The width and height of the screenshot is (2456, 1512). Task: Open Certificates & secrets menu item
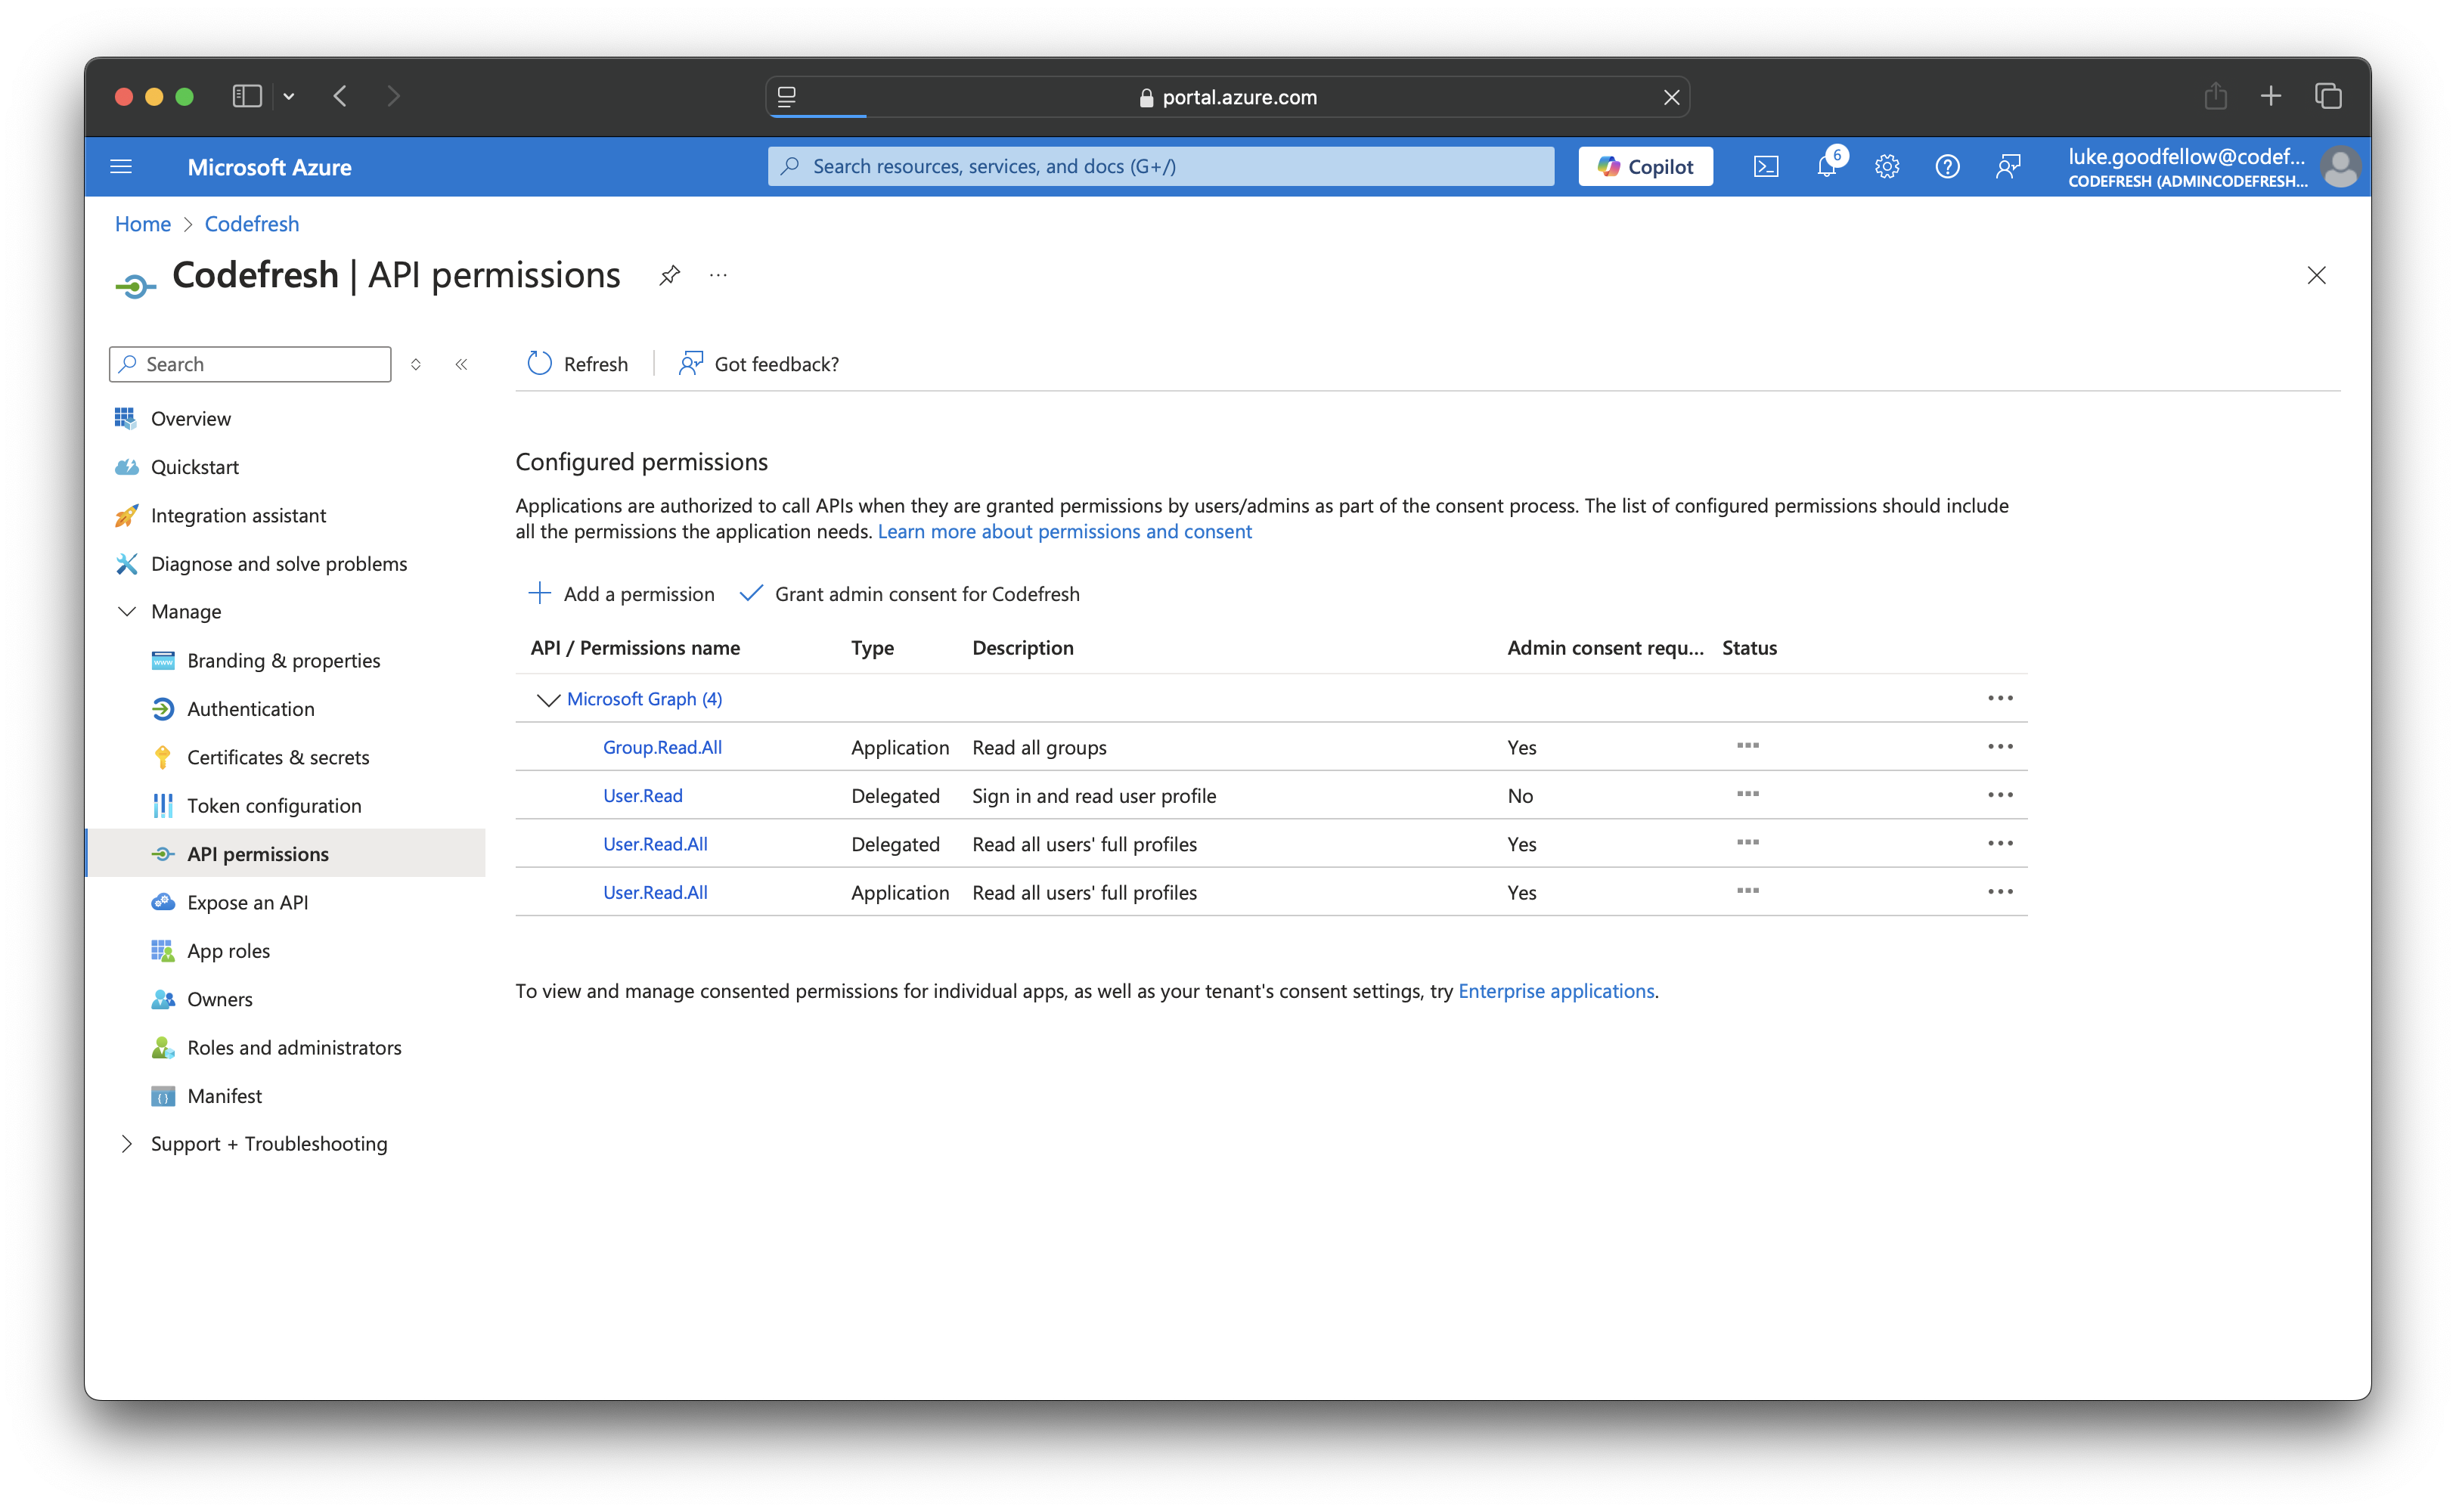(278, 757)
